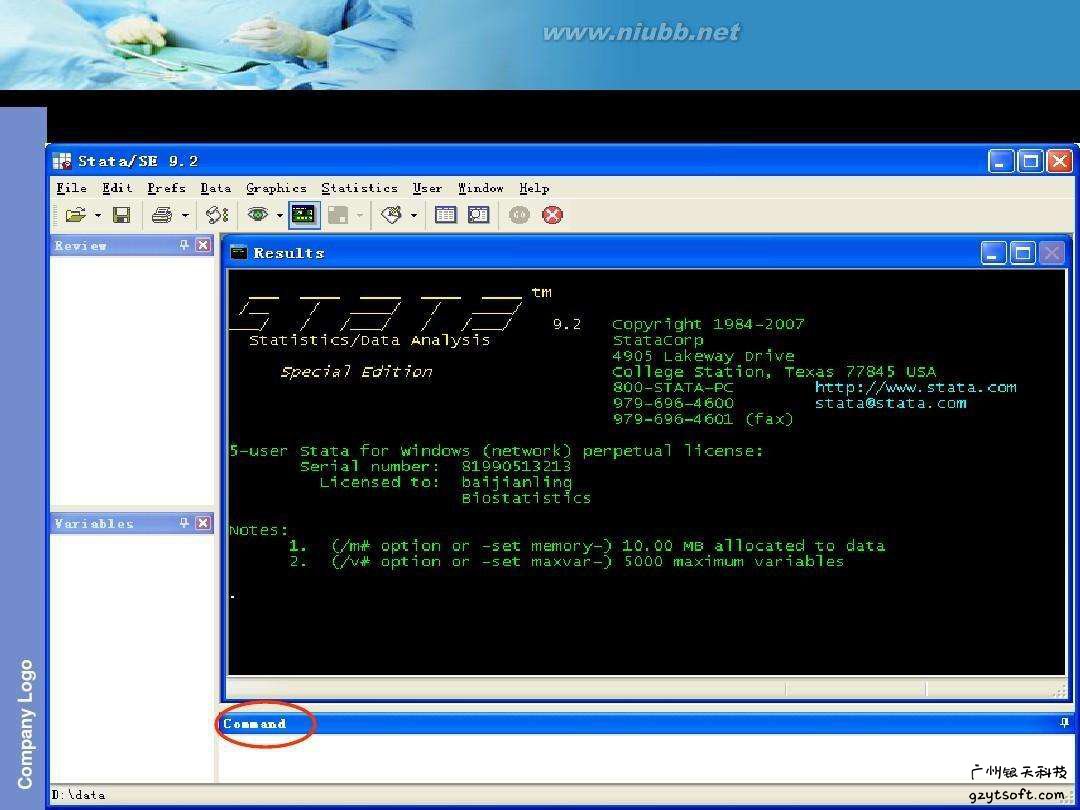Click the Log begin/close scroll icon
Viewport: 1080px width, 810px height.
(x=217, y=215)
